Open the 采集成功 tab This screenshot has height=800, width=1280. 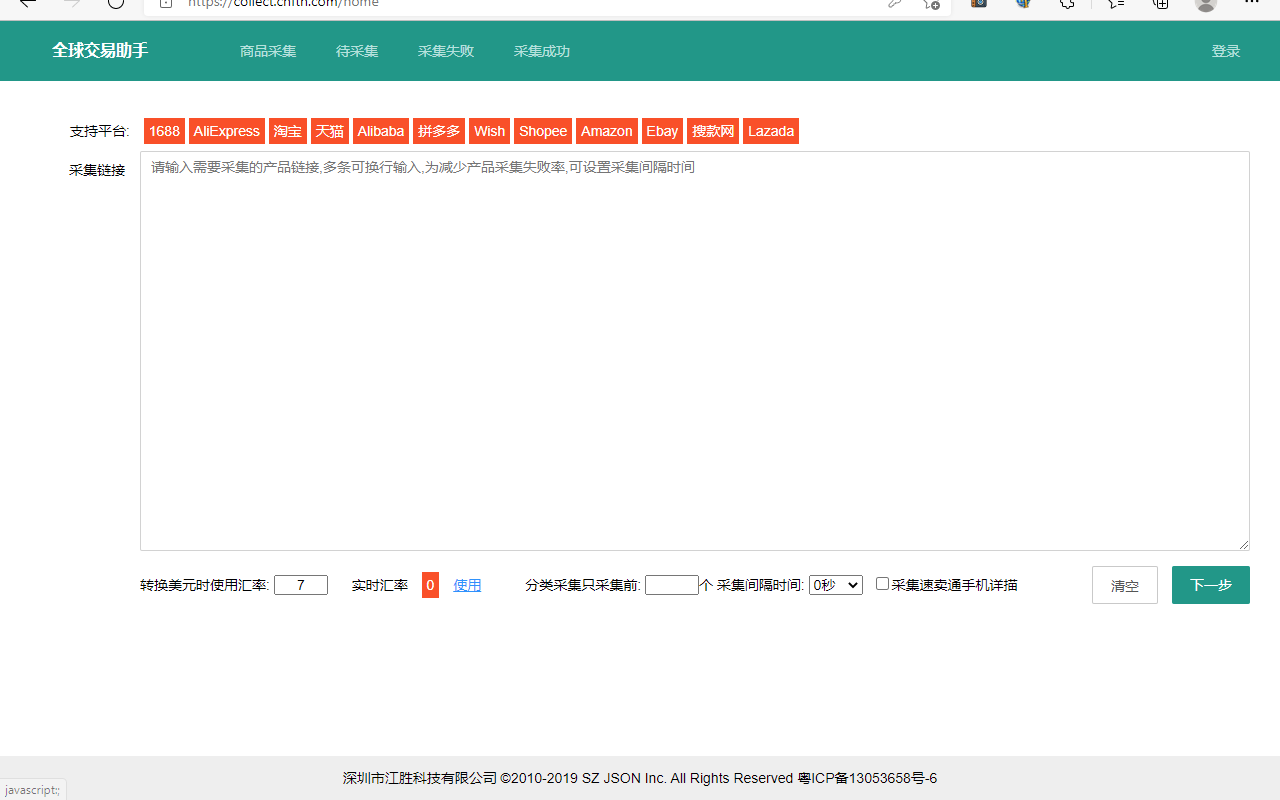pyautogui.click(x=542, y=51)
